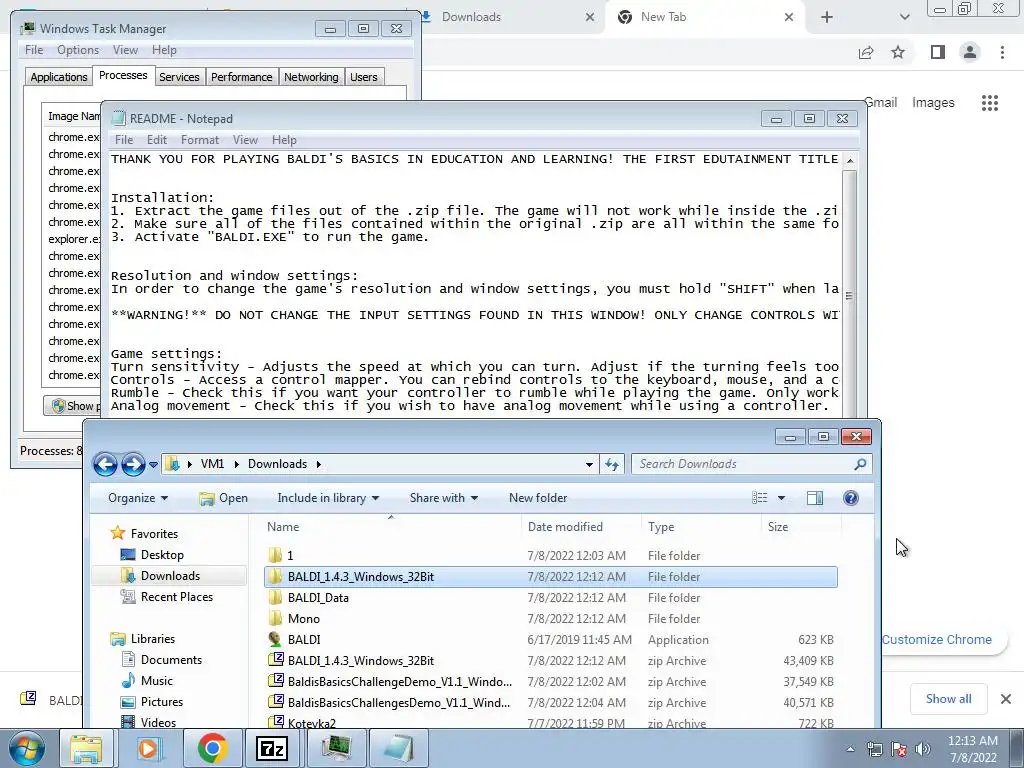Toggle Chrome side panel icon
The image size is (1024, 768).
click(x=937, y=52)
